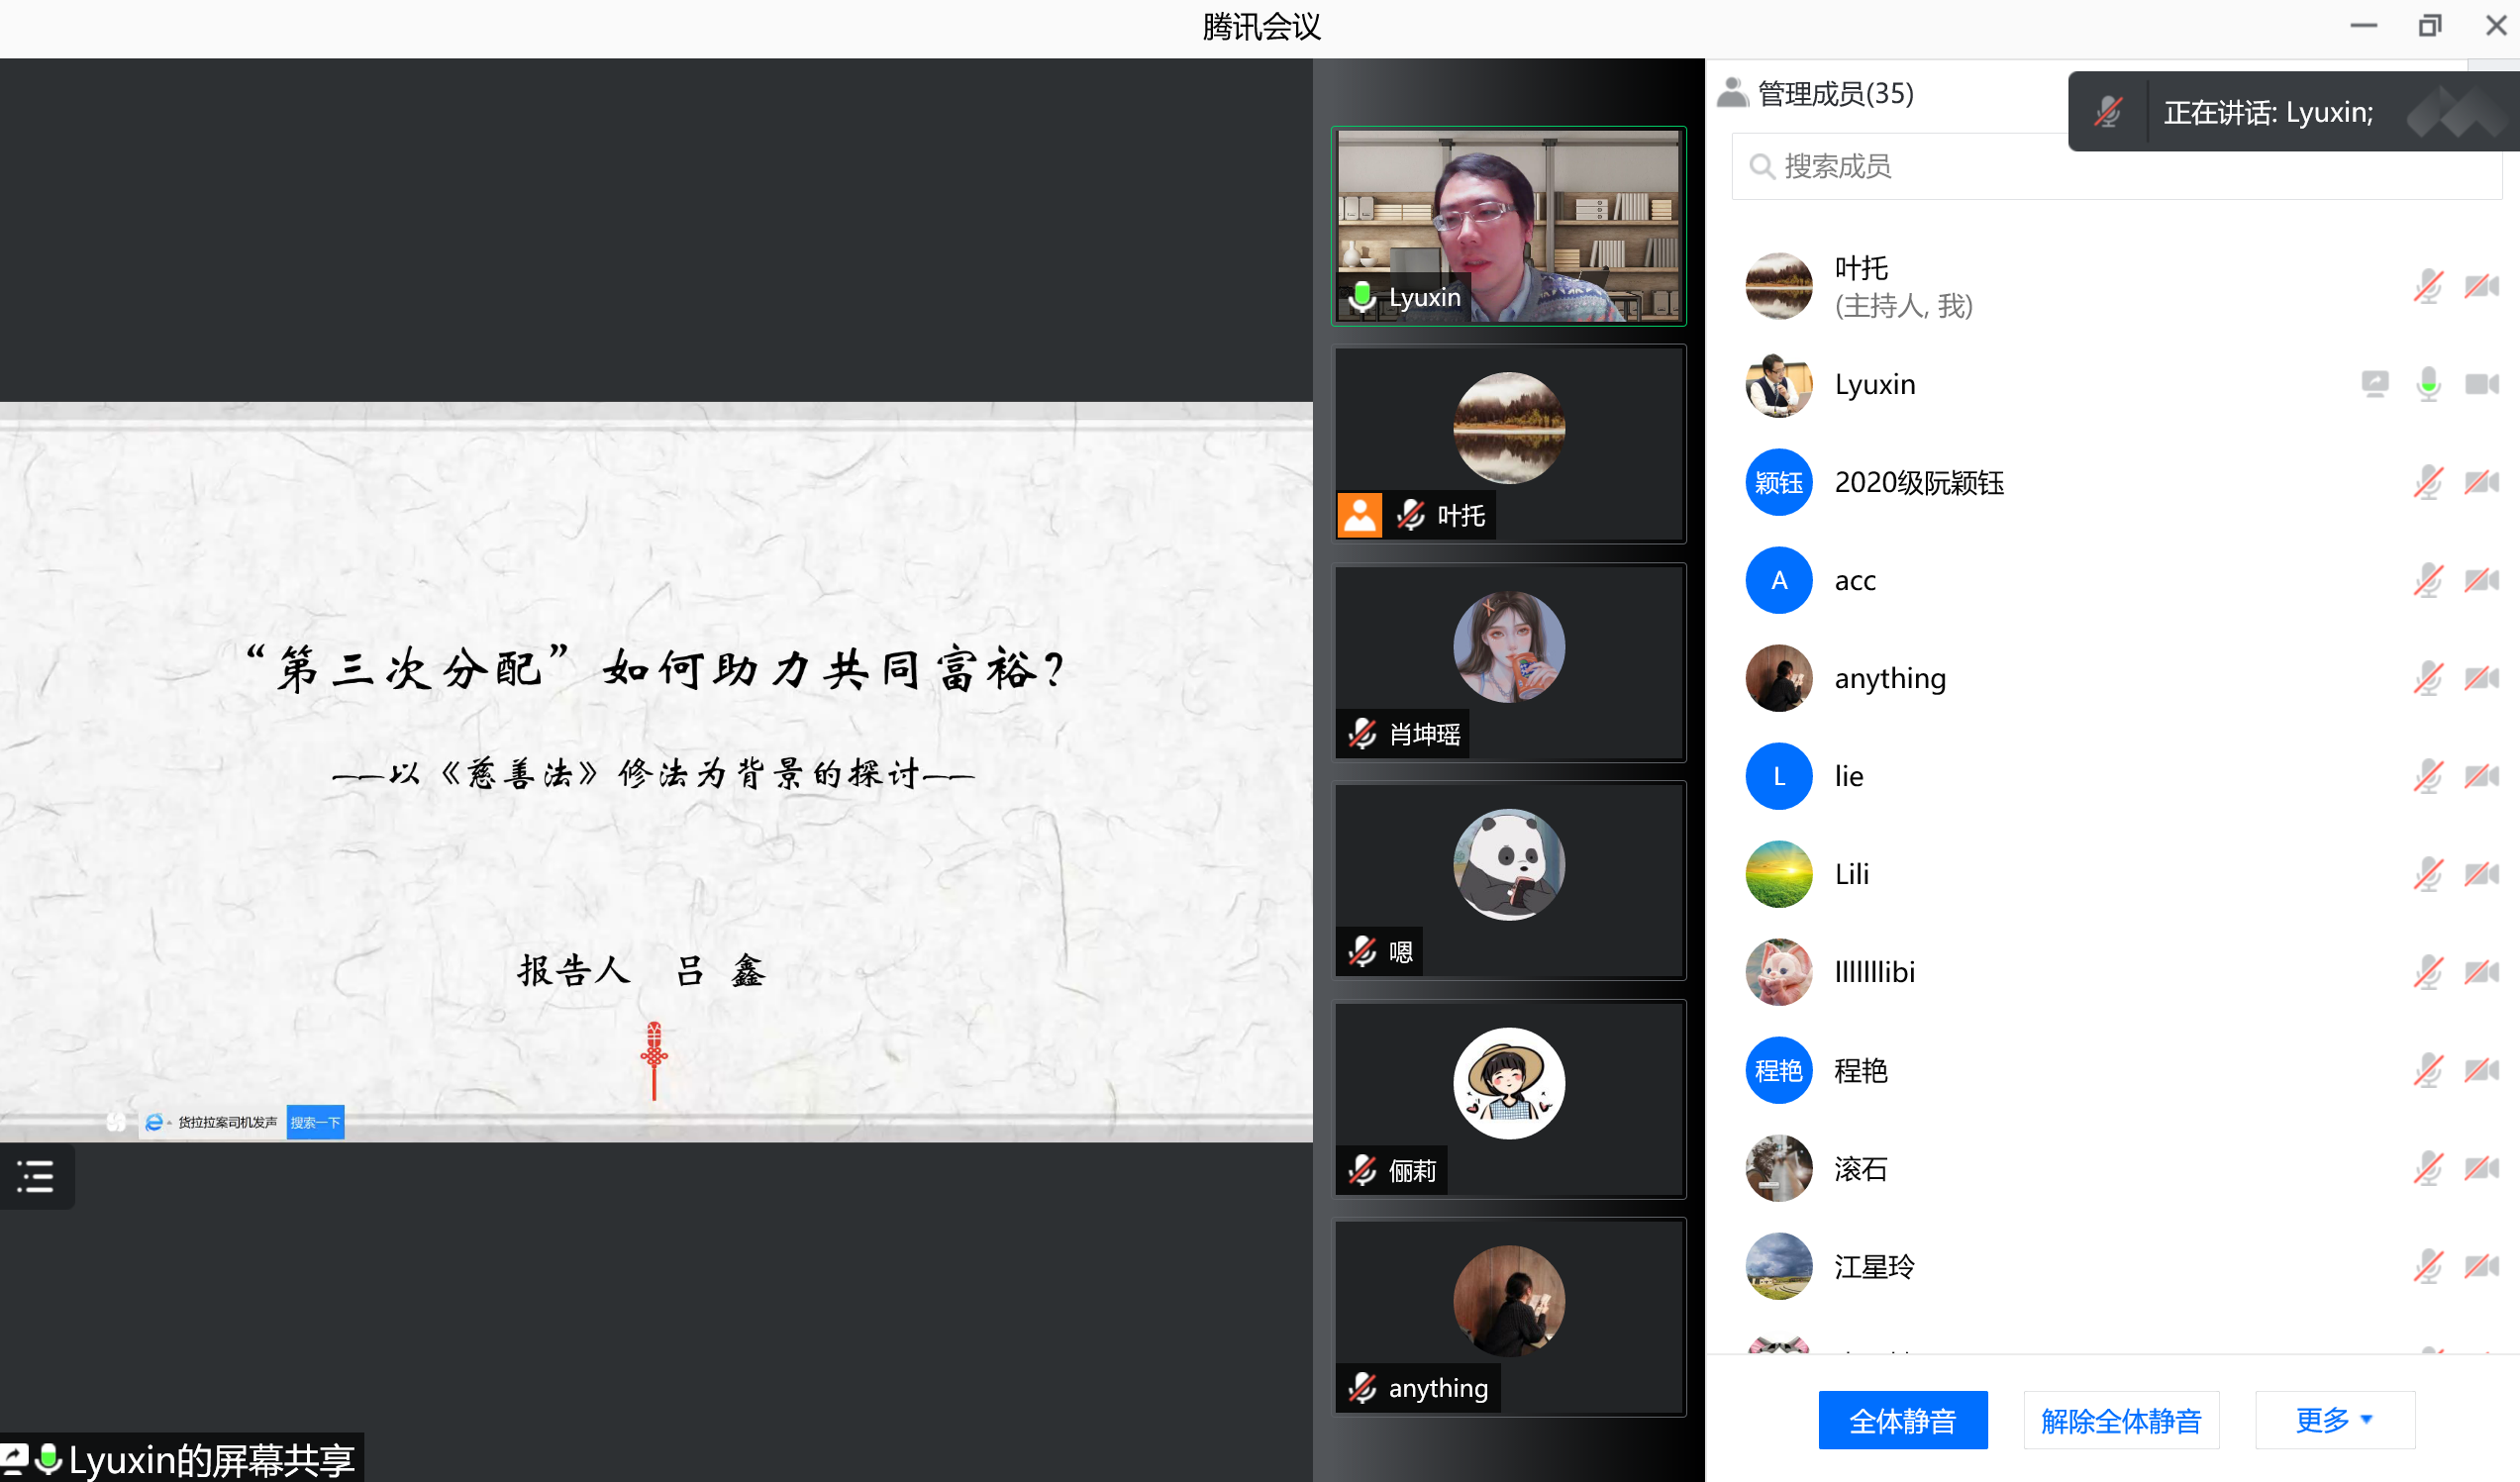The image size is (2520, 1482).
Task: Click the mic icon on anything video tile
Action: coord(1362,1388)
